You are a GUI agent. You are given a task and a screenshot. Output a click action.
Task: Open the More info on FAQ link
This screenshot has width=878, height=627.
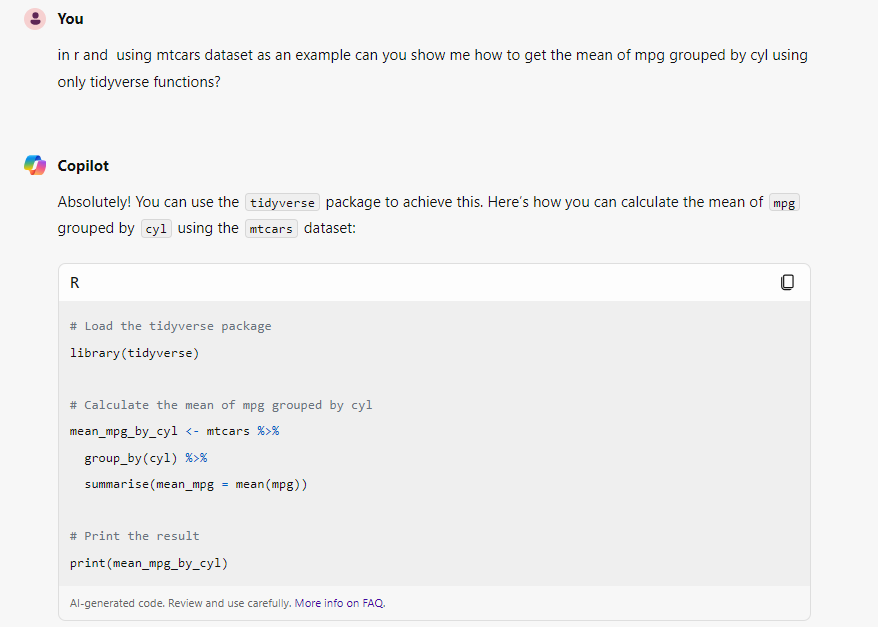(x=340, y=603)
